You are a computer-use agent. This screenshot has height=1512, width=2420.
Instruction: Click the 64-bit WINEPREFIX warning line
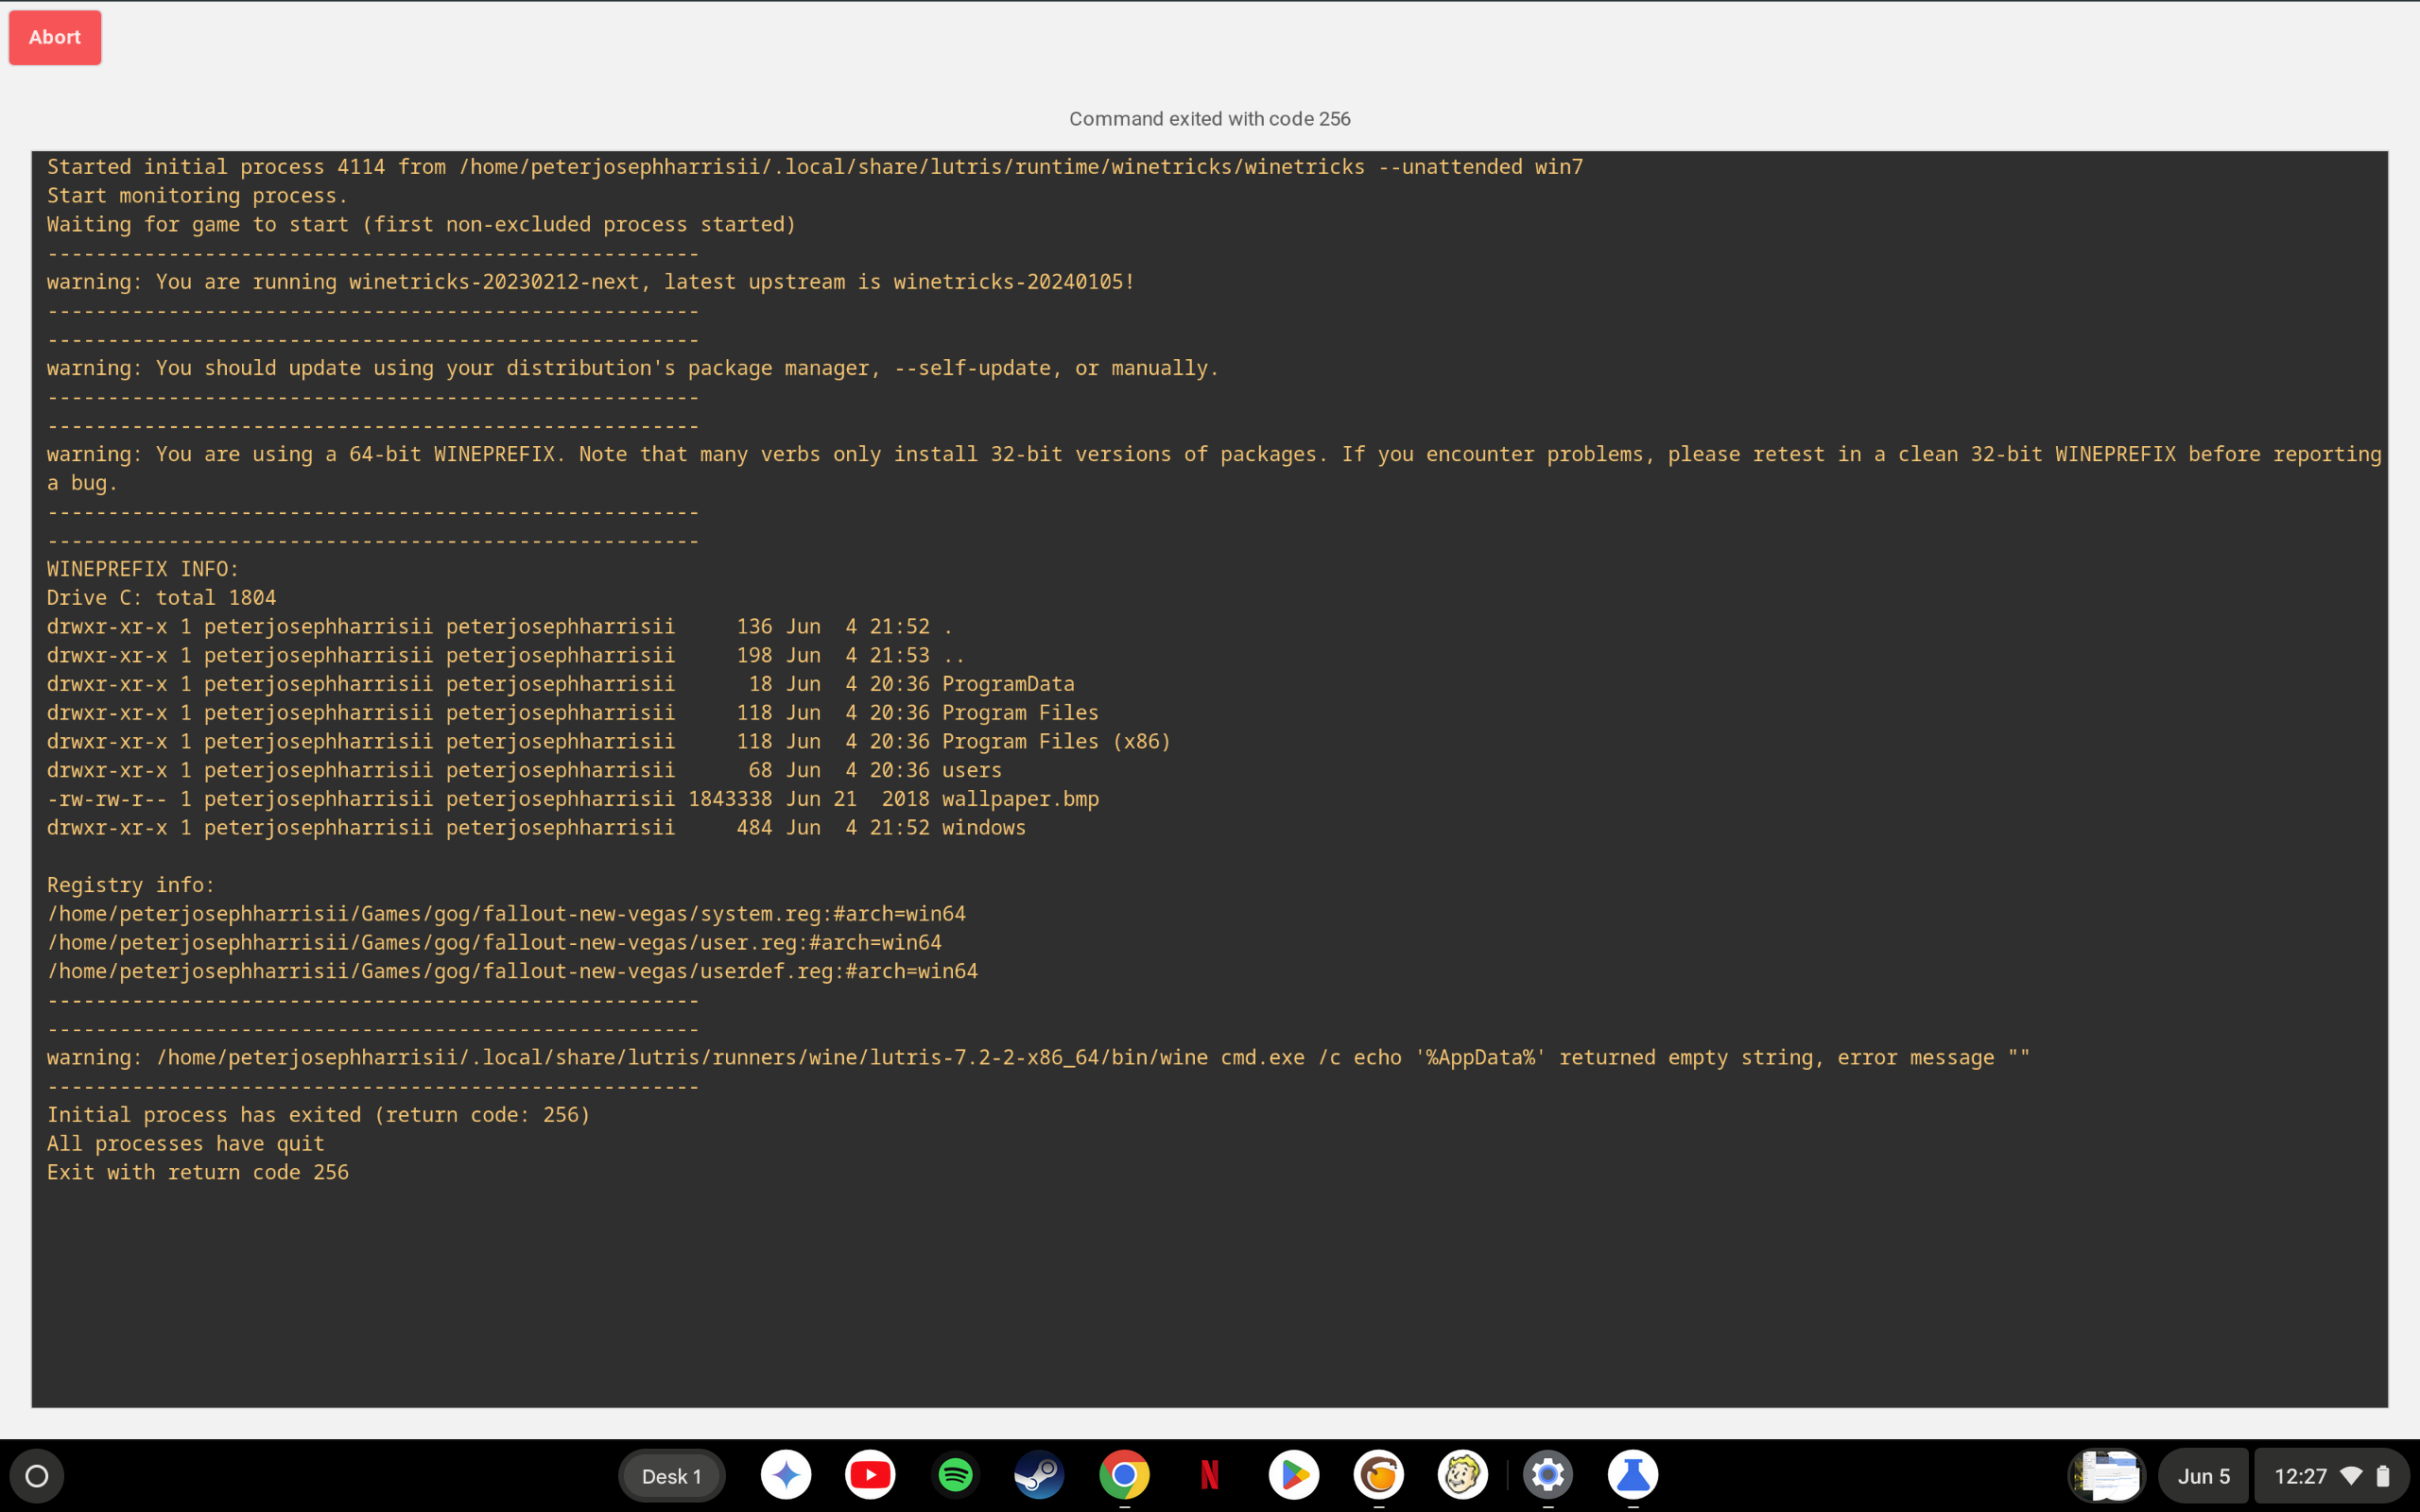coord(1214,468)
